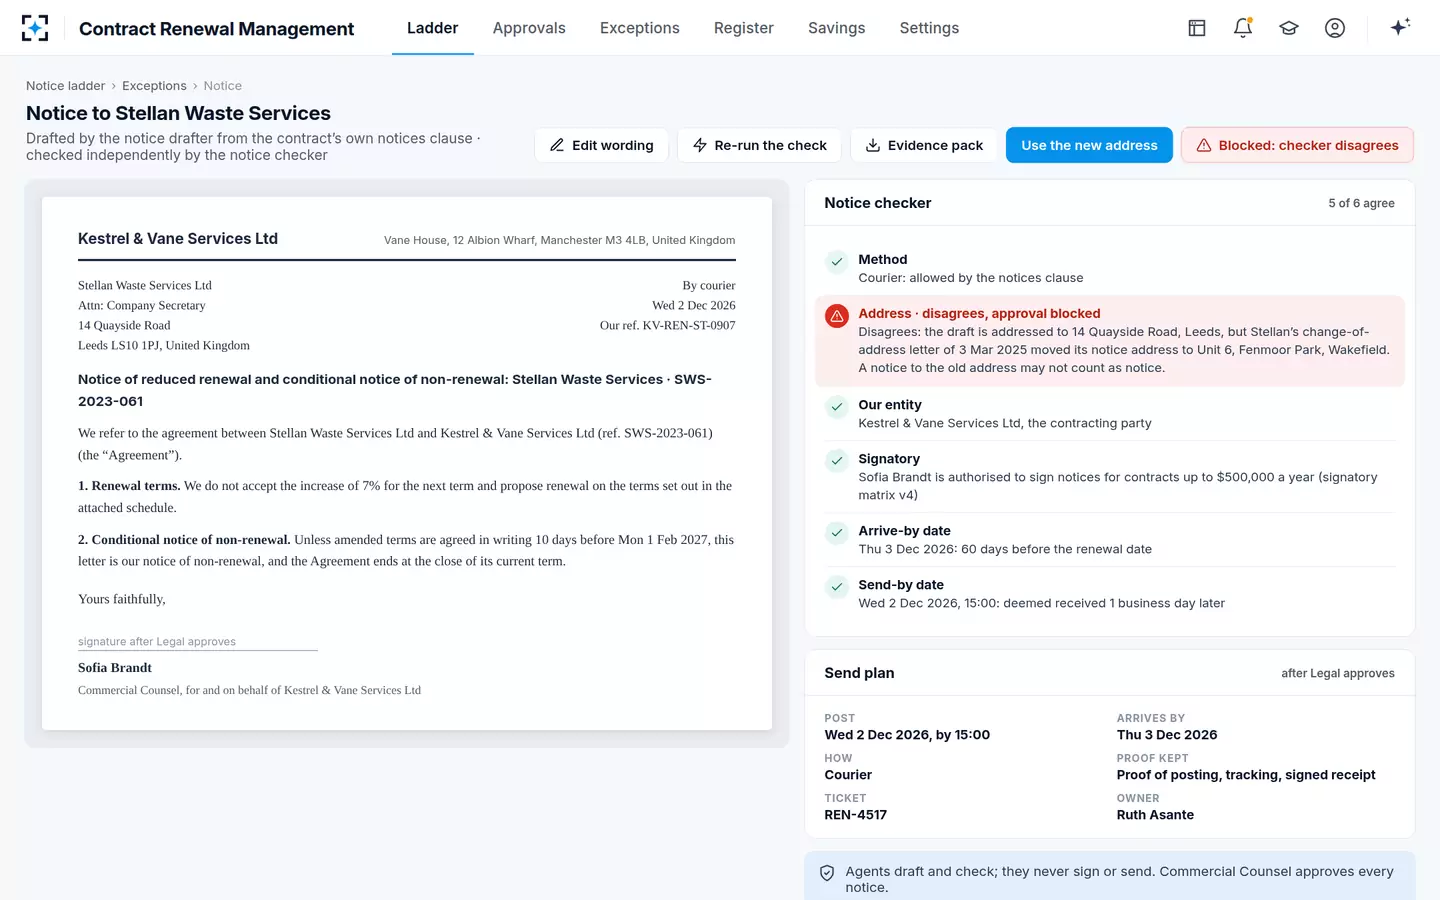Click ticket number REN-4517
This screenshot has height=900, width=1440.
[855, 815]
